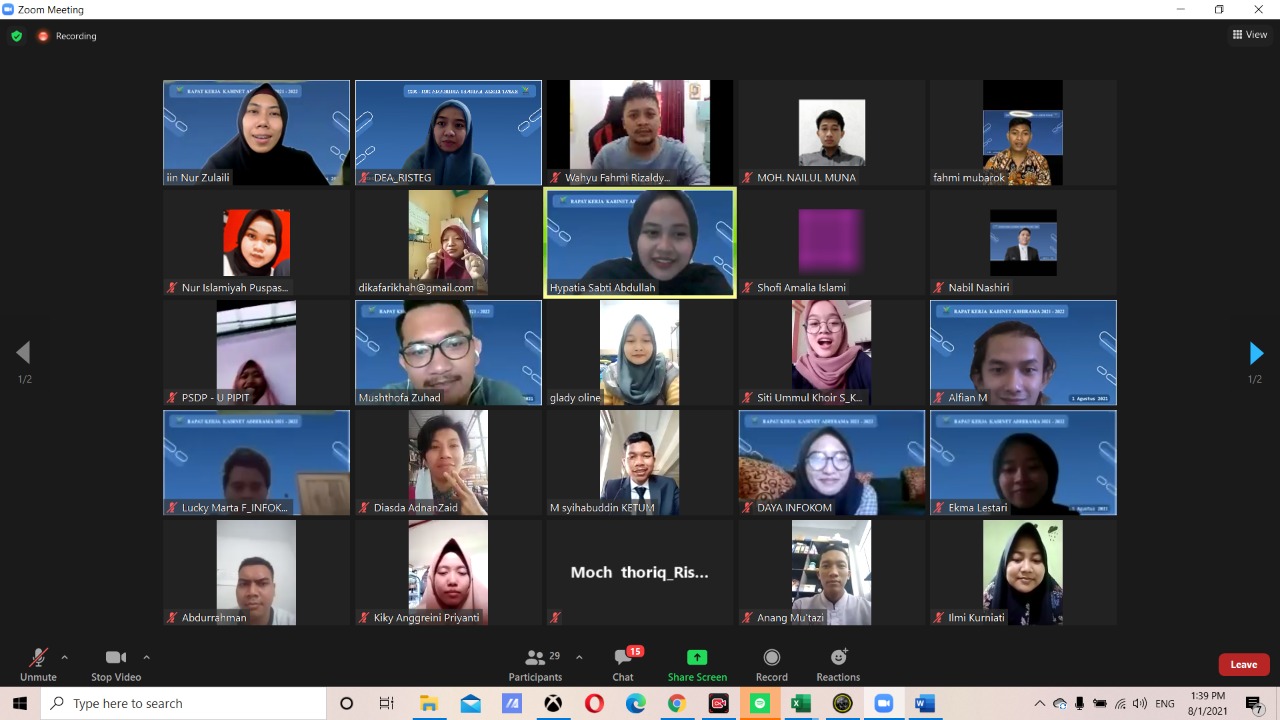Select Shofi Amalia Islami's purple avatar tile

tap(831, 242)
